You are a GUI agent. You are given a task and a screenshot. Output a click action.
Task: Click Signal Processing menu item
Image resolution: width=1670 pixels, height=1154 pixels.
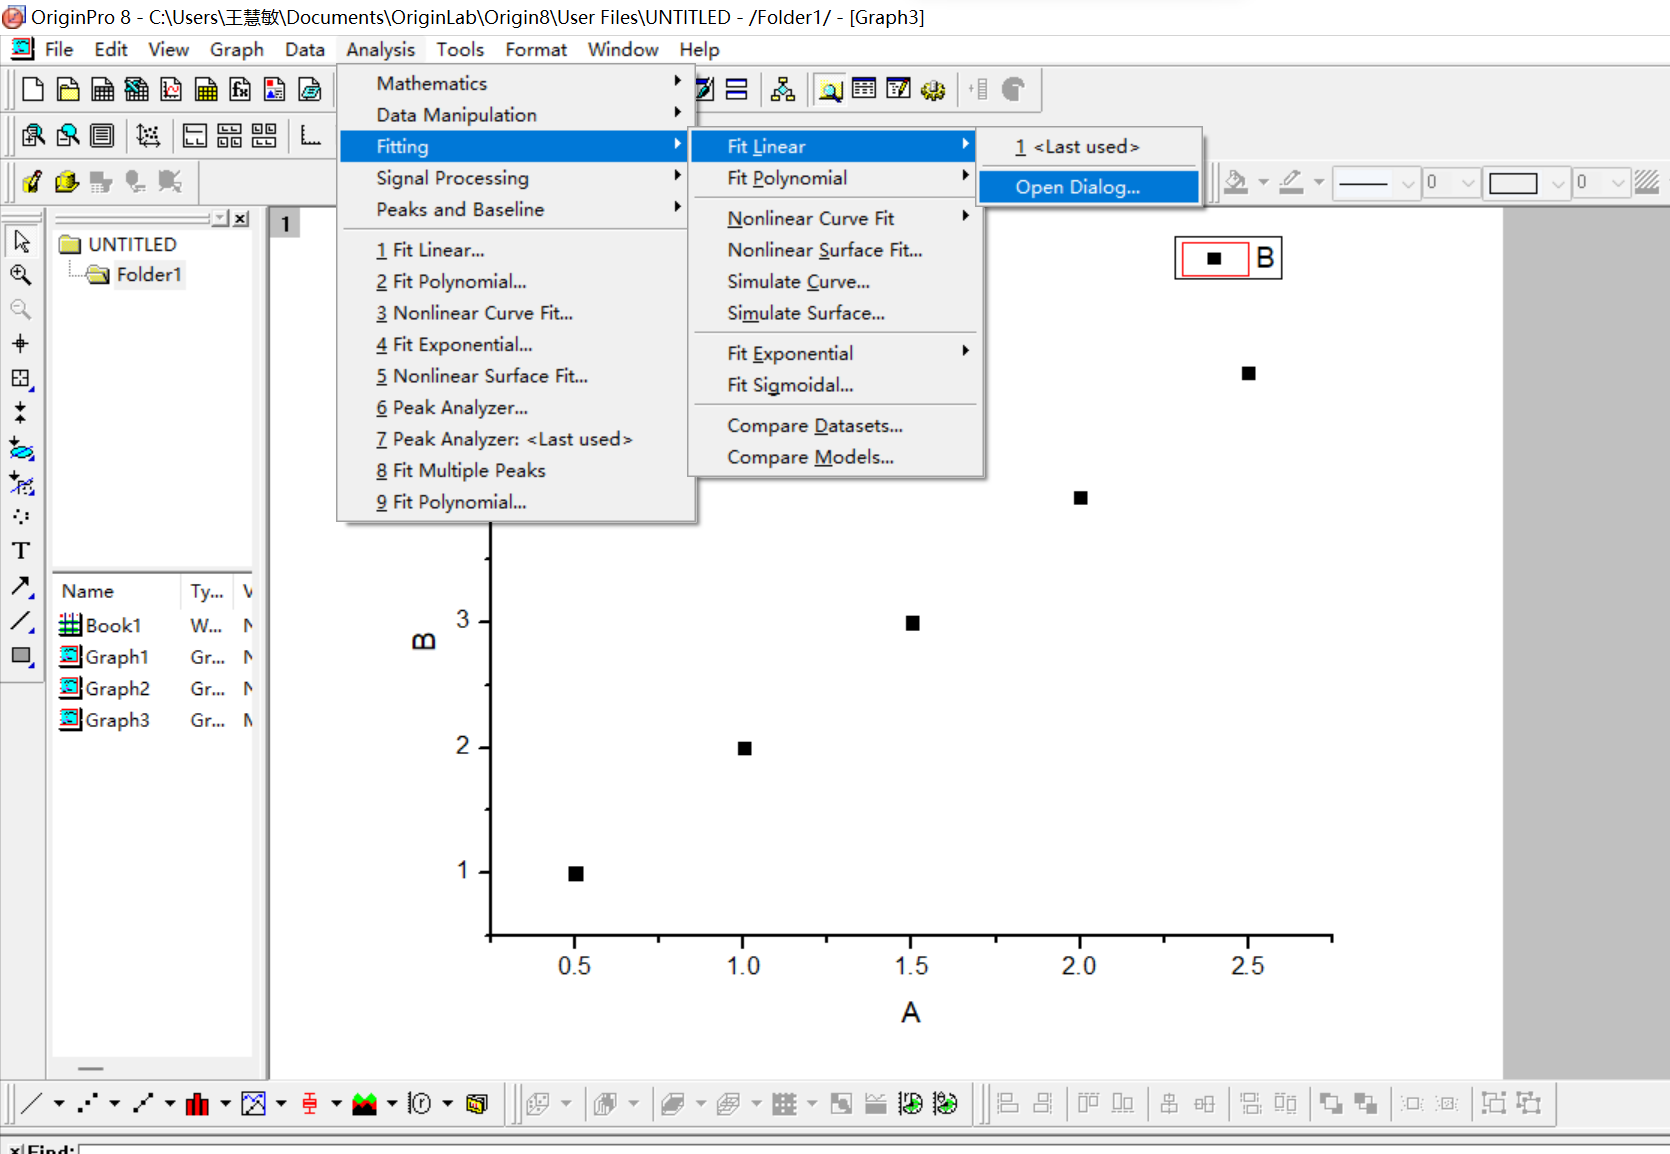[514, 178]
